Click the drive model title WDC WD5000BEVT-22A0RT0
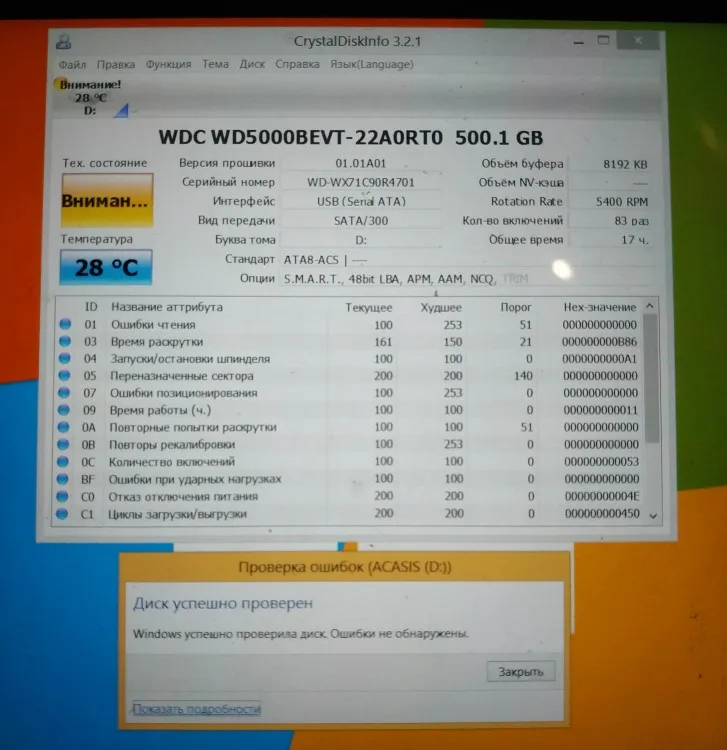This screenshot has height=750, width=727. click(x=301, y=138)
